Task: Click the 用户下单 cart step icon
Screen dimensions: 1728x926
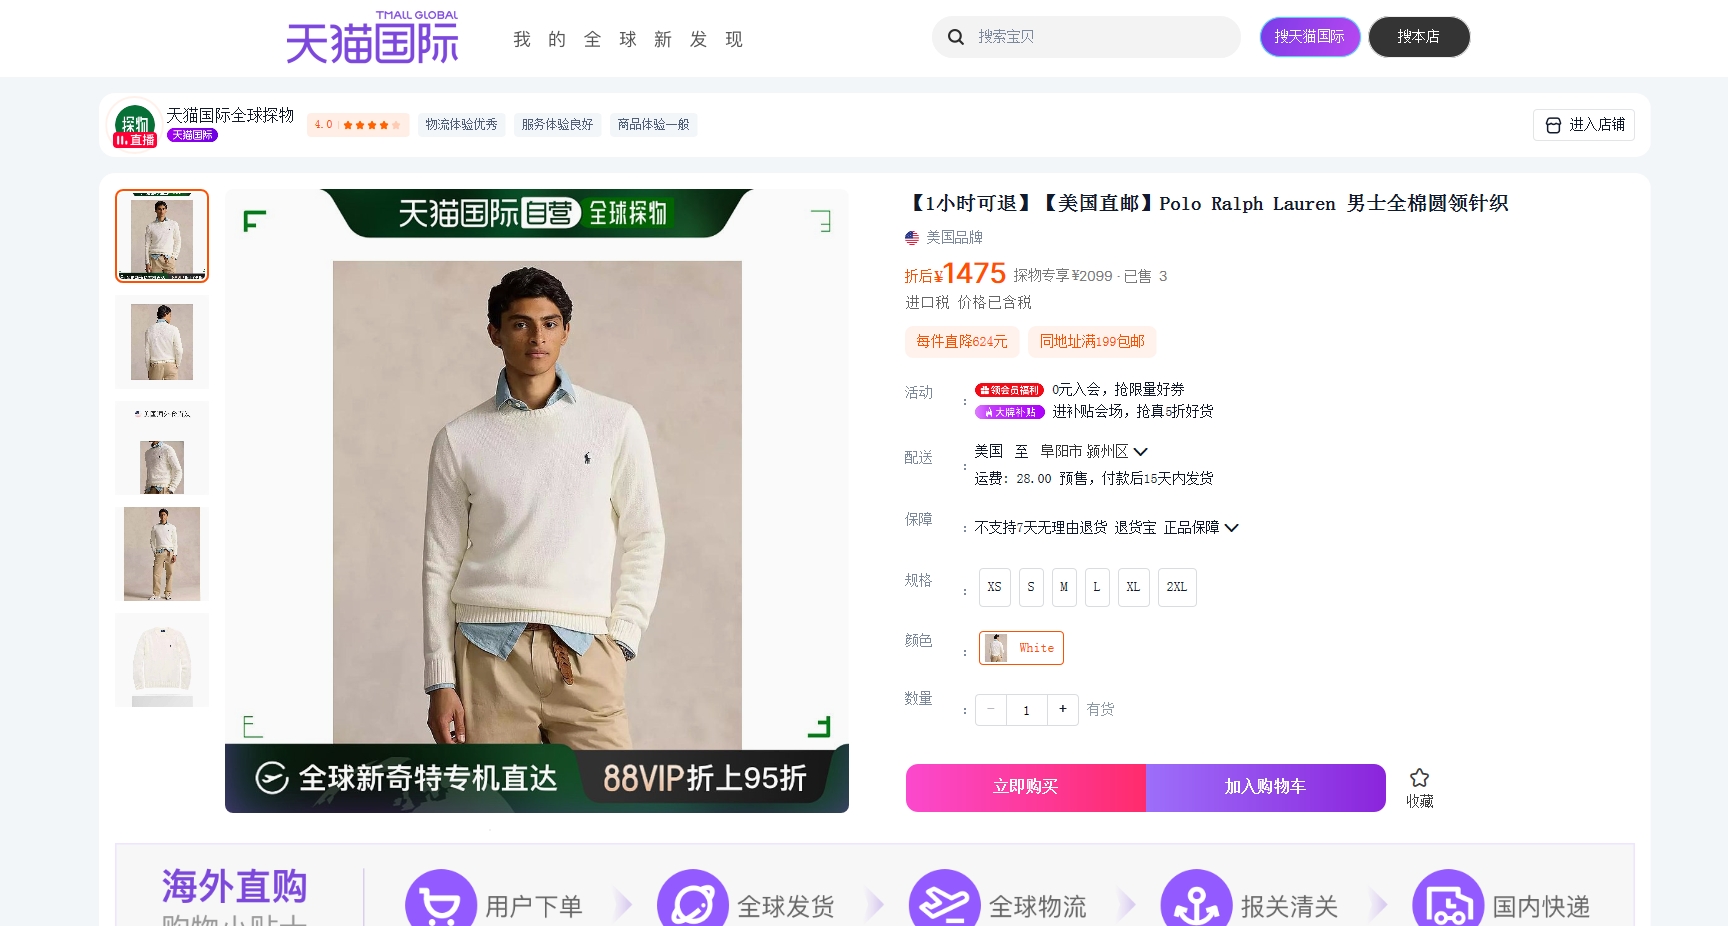Action: point(440,902)
